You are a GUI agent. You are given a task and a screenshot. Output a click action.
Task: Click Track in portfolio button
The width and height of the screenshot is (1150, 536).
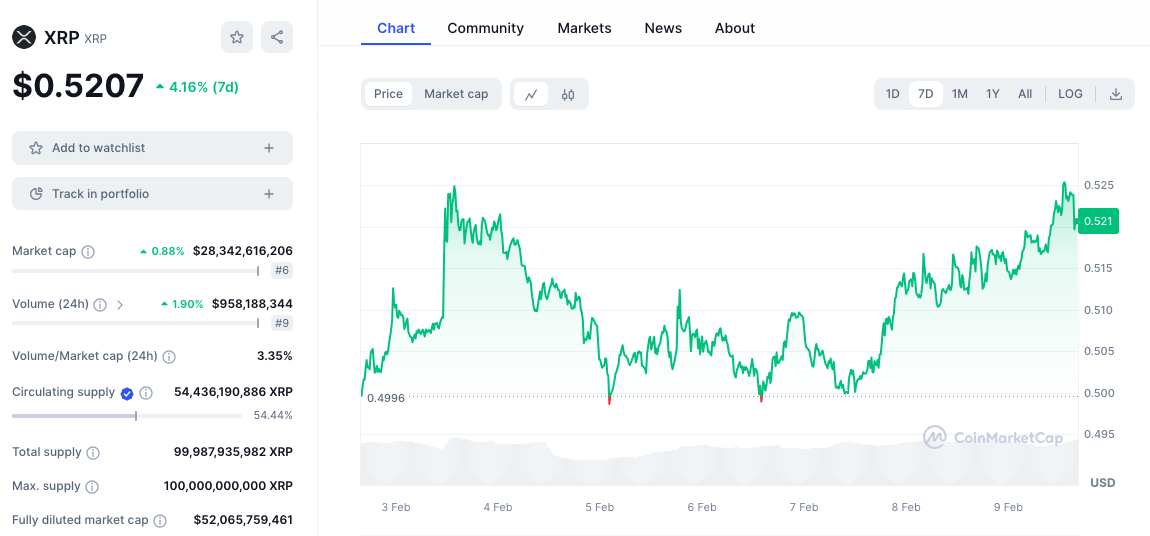[x=153, y=194]
